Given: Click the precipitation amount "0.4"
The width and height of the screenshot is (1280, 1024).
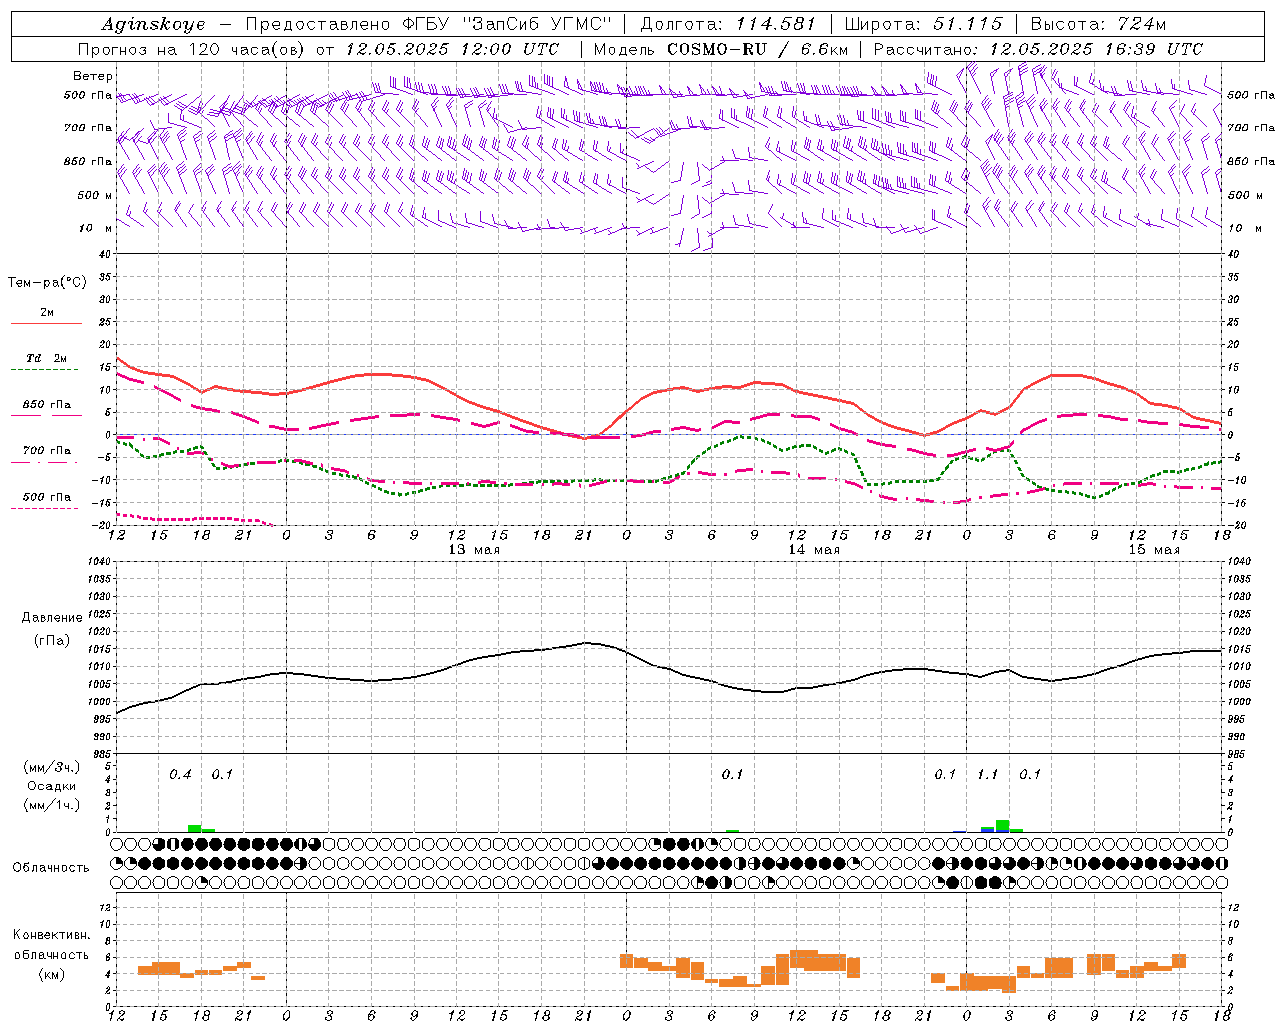Looking at the screenshot, I should pos(180,774).
